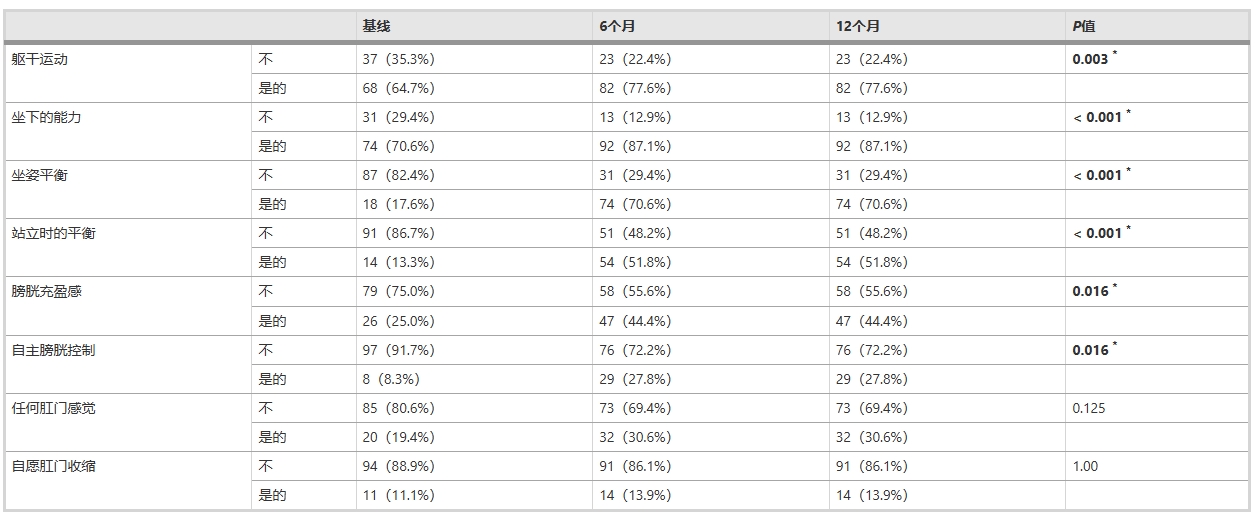Viewport: 1256px width, 520px height.
Task: Click the P value 1.00 cell
Action: (x=1085, y=466)
